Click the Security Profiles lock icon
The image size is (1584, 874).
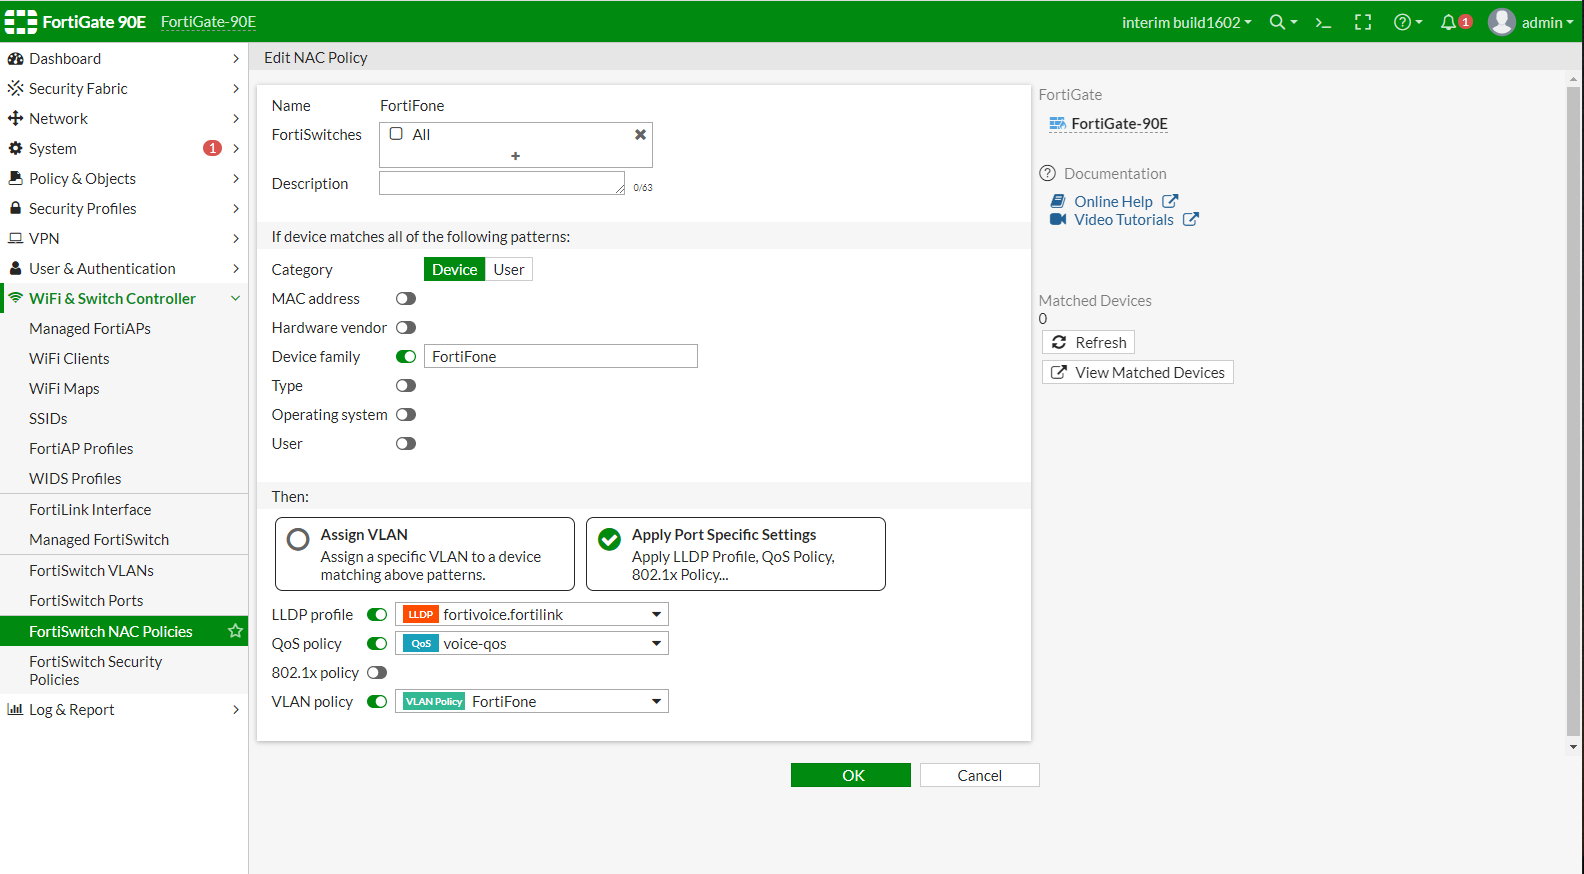click(x=15, y=209)
